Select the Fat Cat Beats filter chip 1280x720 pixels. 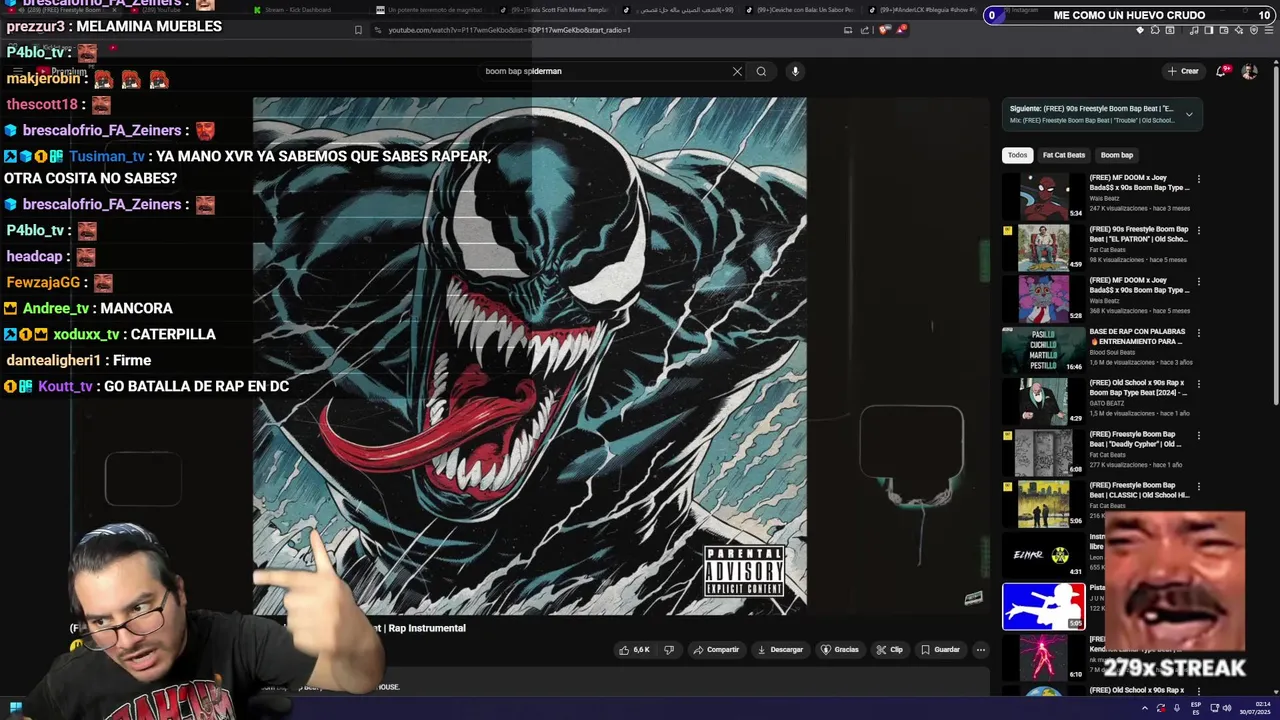[1063, 155]
